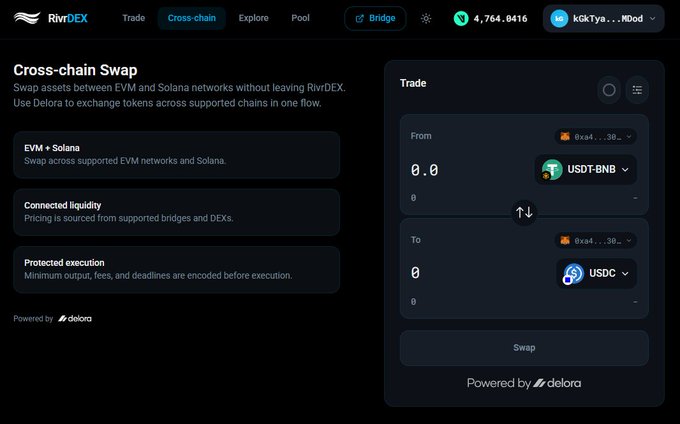Click the From label

pos(421,136)
